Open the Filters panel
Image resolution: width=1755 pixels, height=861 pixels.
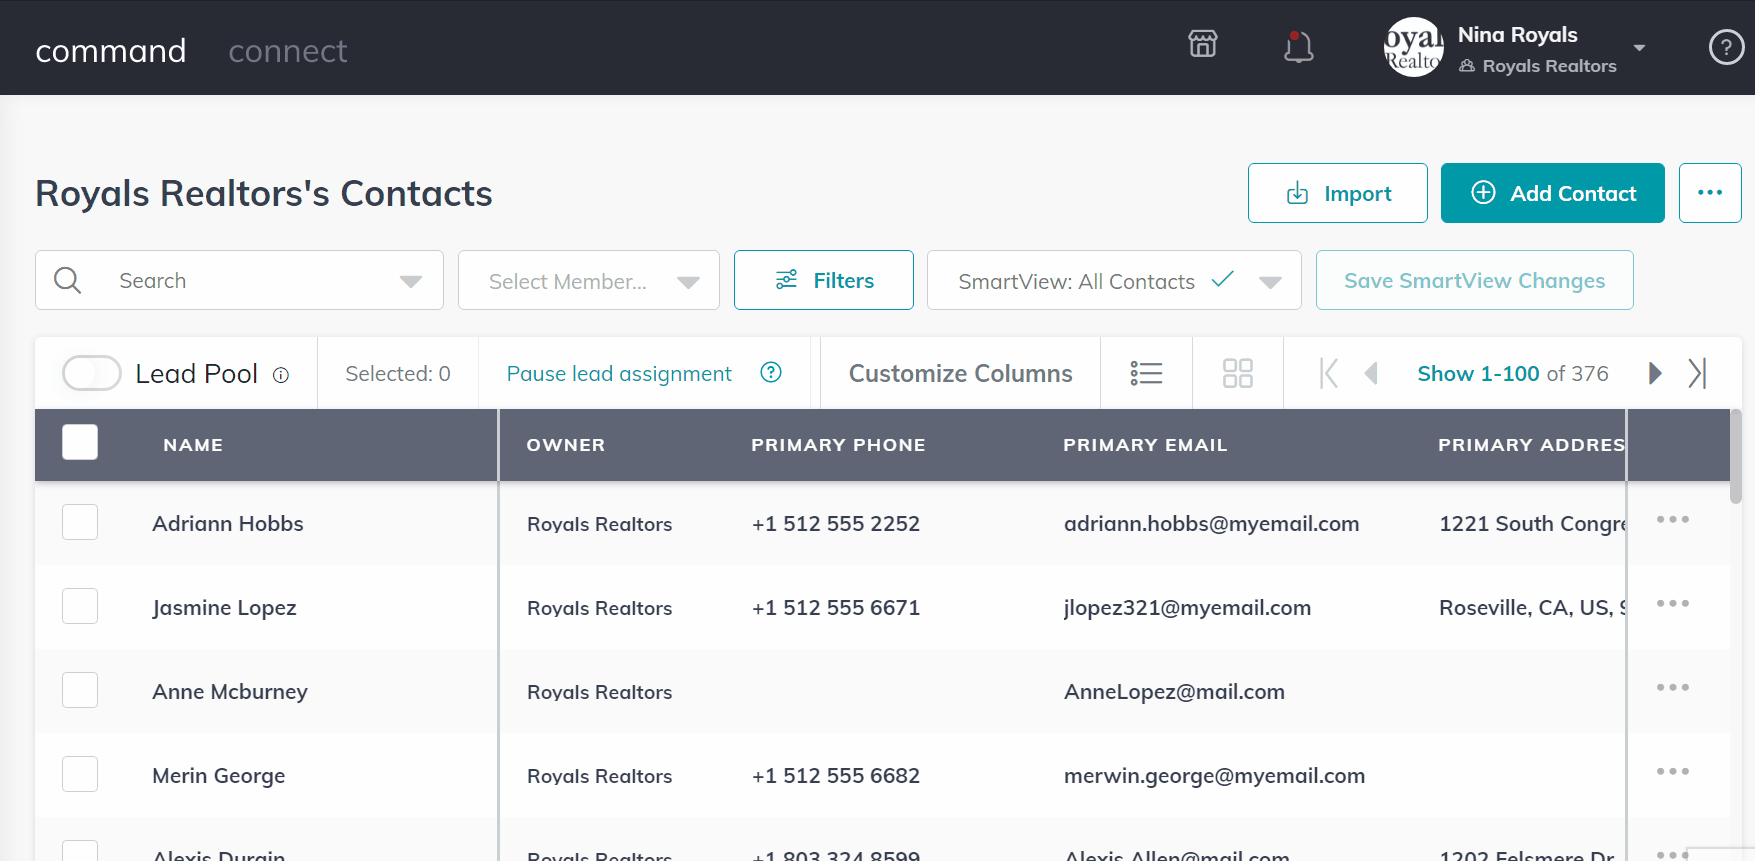click(x=824, y=280)
